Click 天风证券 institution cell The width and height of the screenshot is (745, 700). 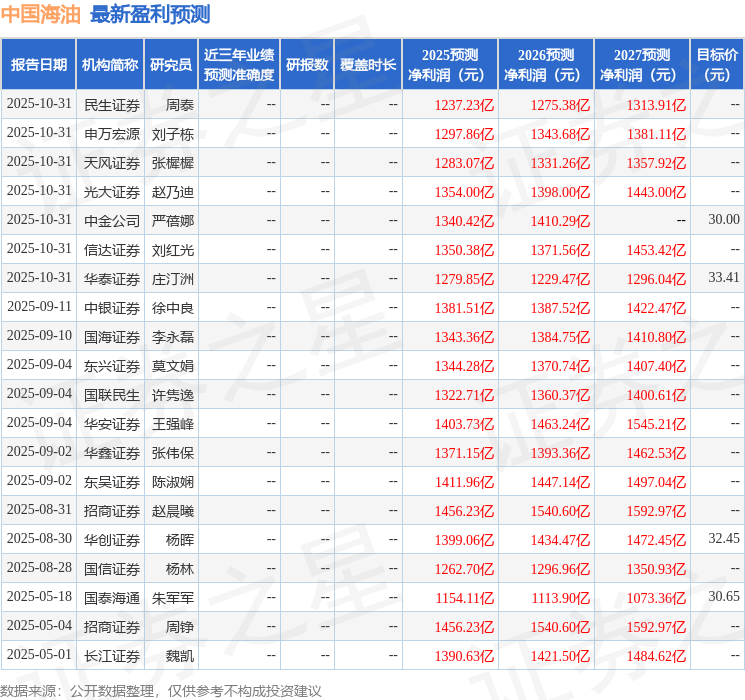point(112,163)
